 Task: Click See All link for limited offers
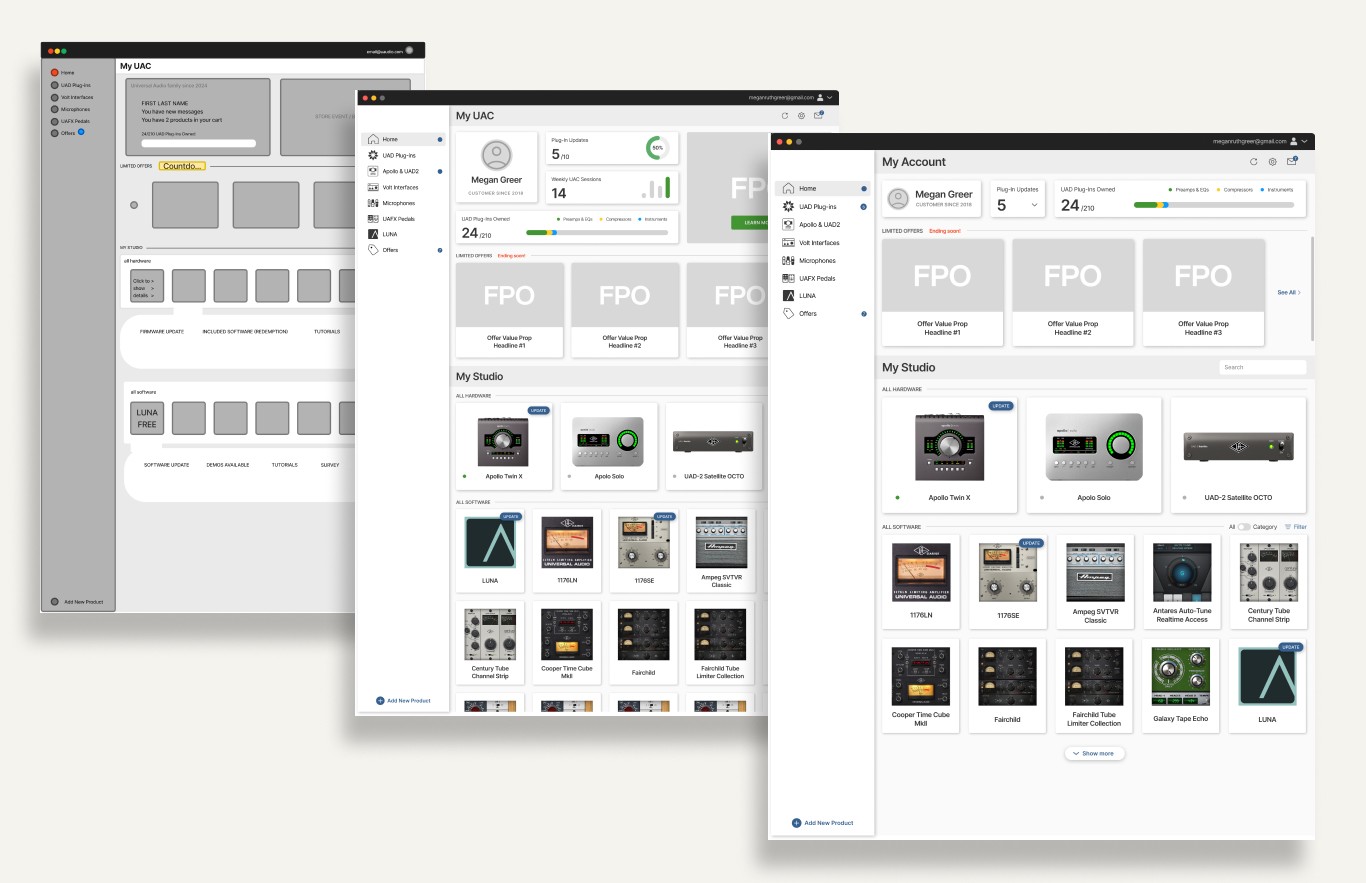coord(1289,292)
